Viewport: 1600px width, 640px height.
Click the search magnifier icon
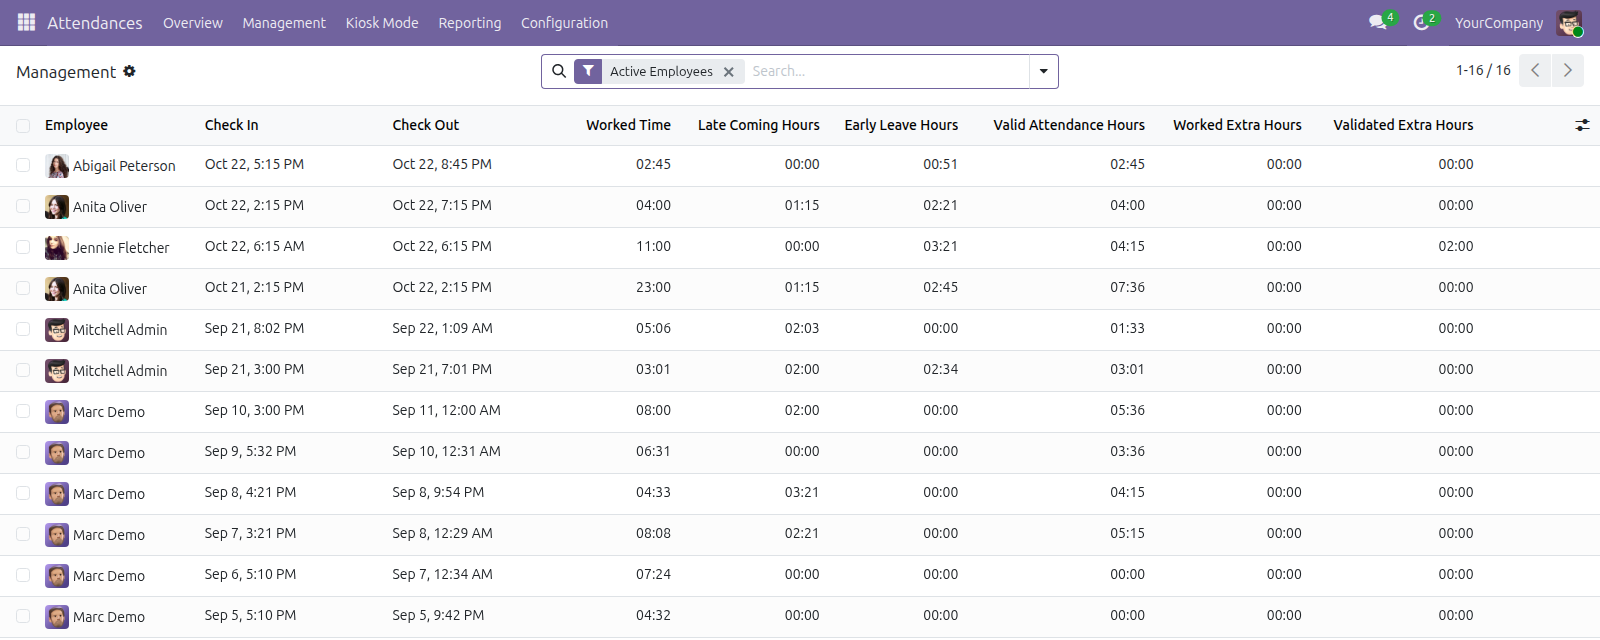(559, 71)
